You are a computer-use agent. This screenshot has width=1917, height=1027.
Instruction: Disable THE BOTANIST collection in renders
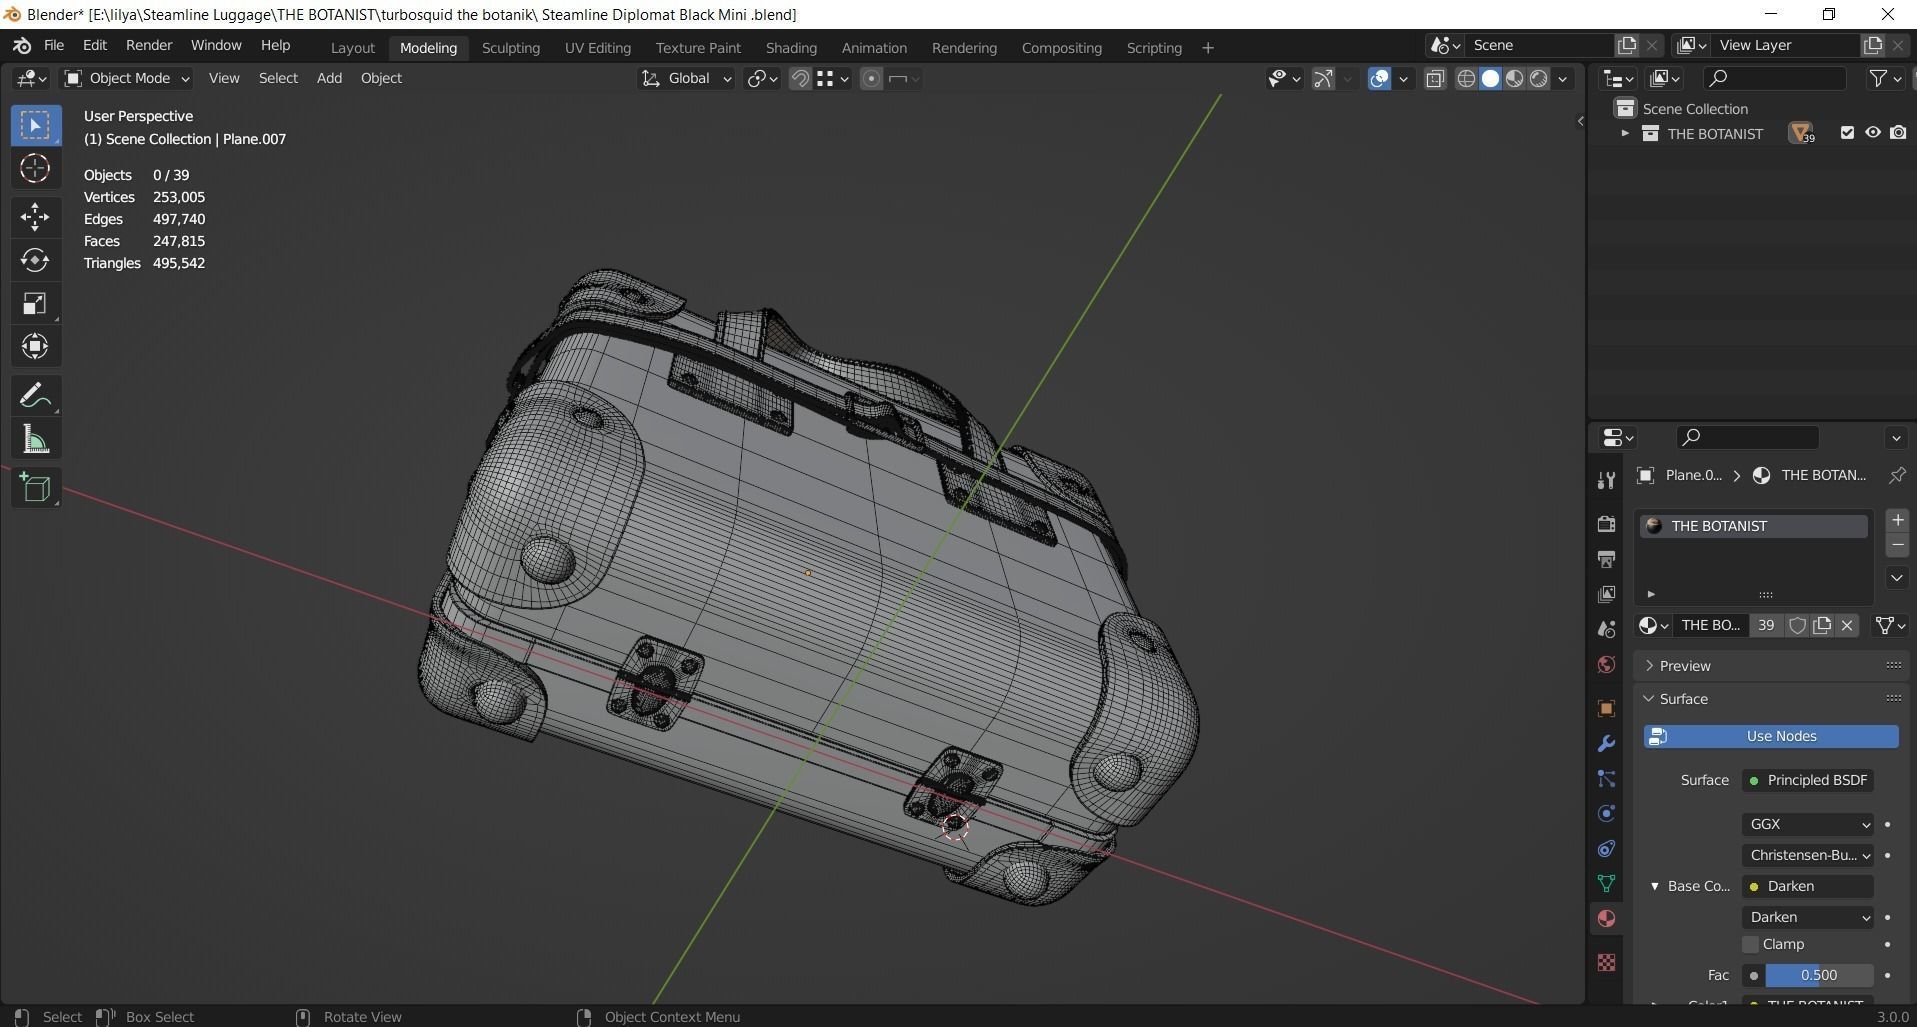pos(1898,133)
